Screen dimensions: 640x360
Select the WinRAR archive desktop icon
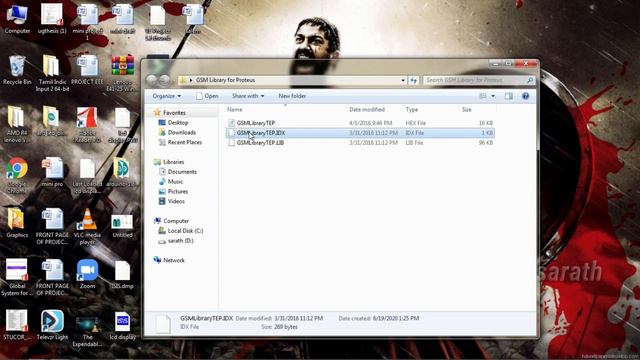click(122, 73)
